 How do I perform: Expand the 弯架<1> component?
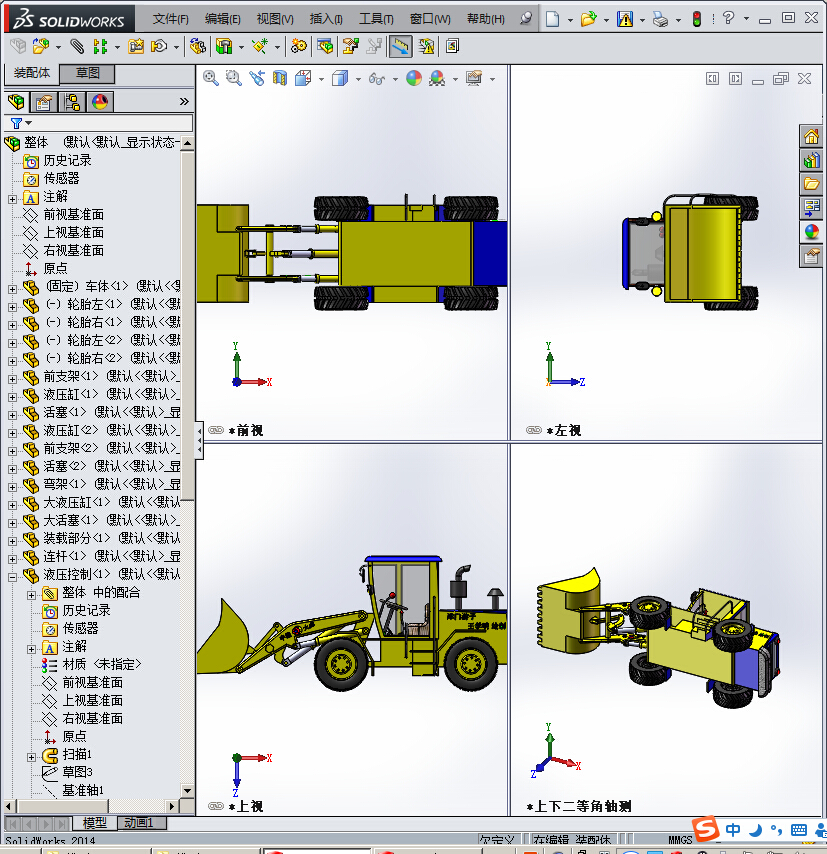tap(13, 487)
